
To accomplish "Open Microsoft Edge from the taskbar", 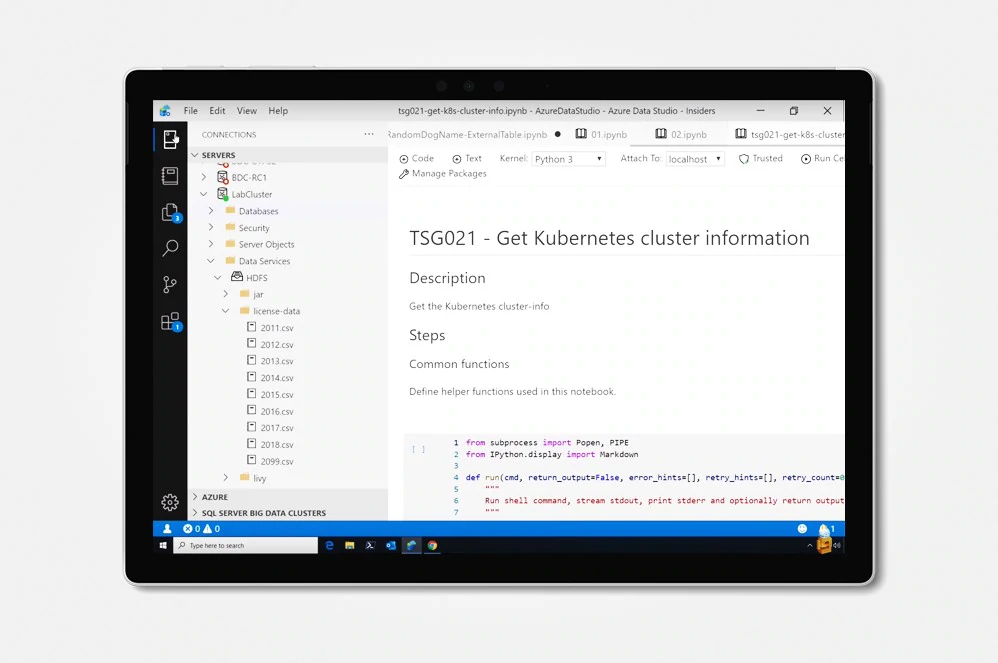I will tap(329, 545).
